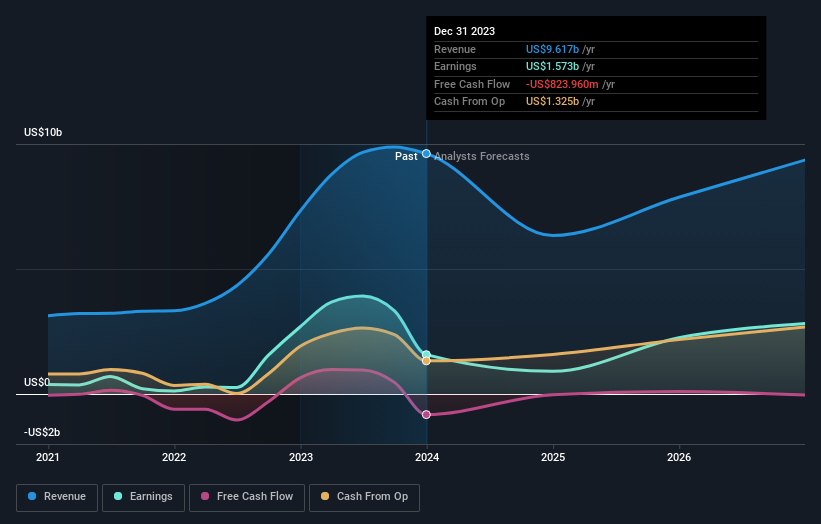Image resolution: width=821 pixels, height=524 pixels.
Task: Toggle the Revenue legend button
Action: click(x=57, y=497)
